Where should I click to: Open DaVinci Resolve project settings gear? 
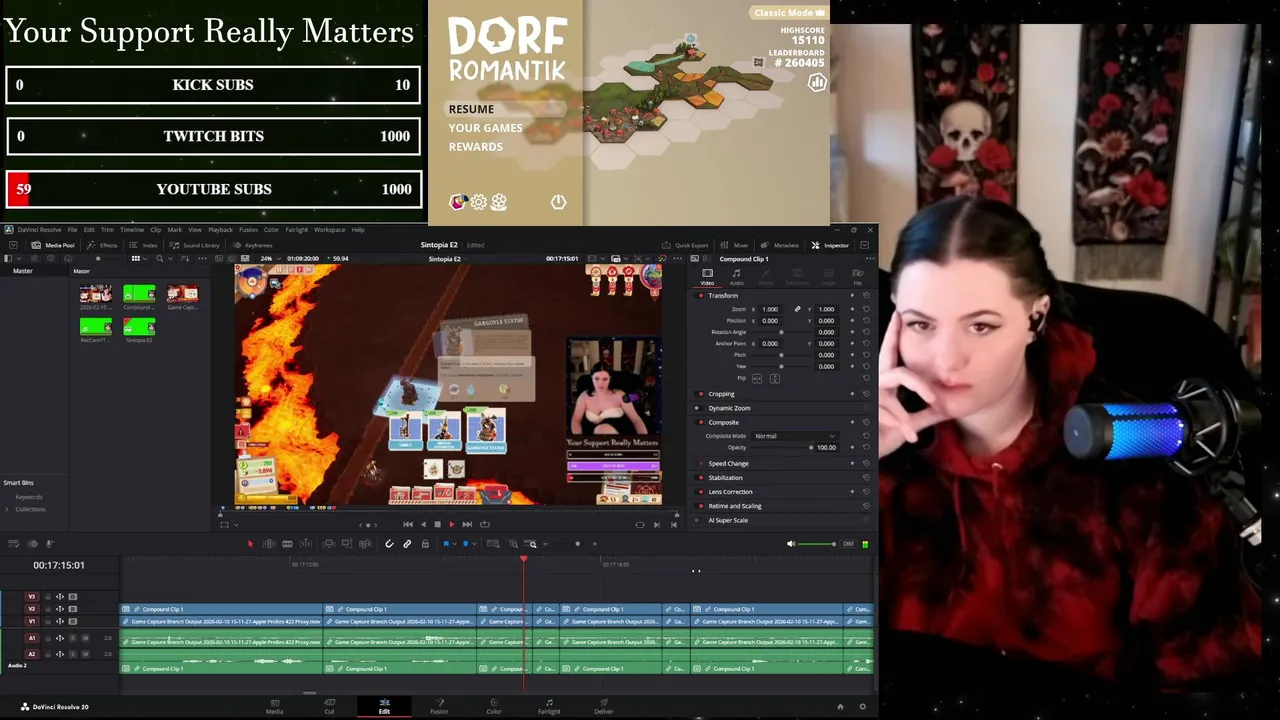click(x=862, y=706)
